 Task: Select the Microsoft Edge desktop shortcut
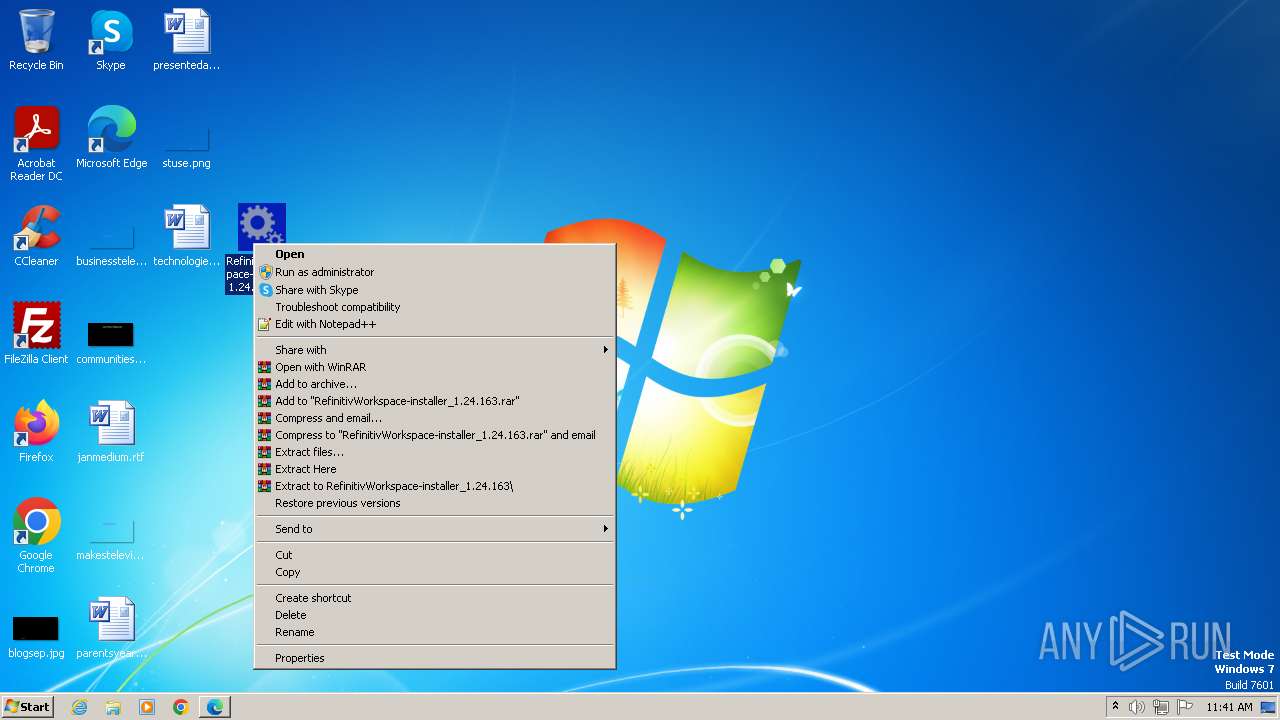pyautogui.click(x=111, y=137)
